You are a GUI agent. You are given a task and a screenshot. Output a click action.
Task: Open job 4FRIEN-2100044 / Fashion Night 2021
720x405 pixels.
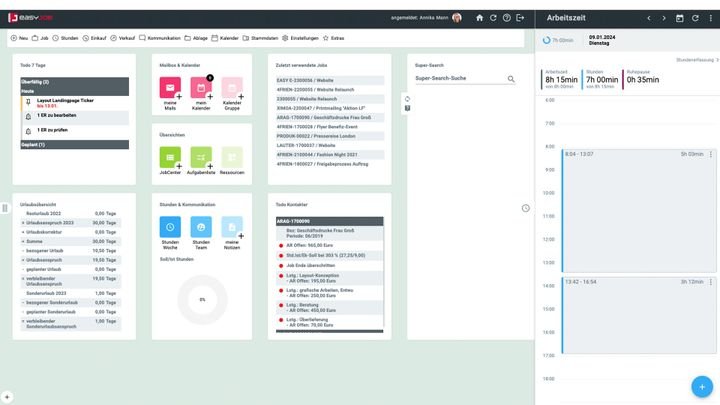click(330, 155)
